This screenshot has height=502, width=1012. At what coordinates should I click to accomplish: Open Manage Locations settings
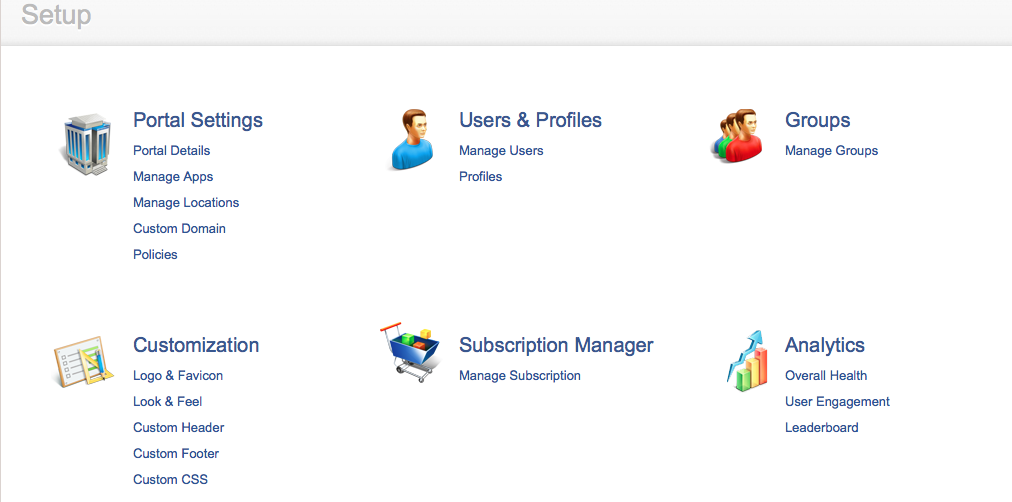point(186,203)
